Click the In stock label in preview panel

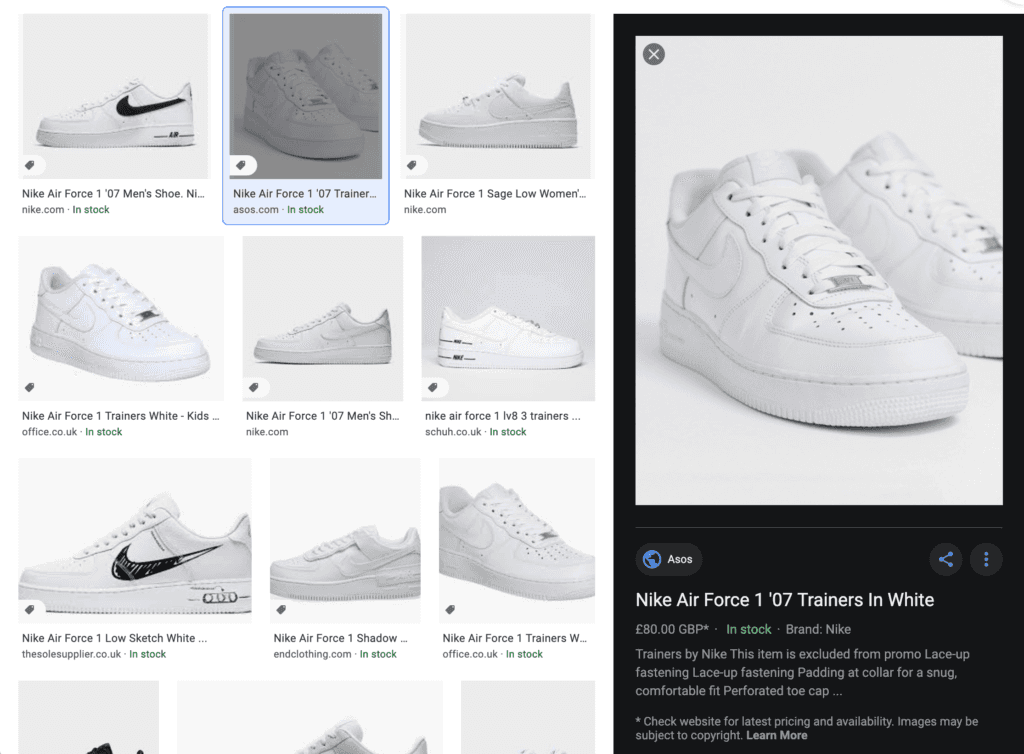pos(748,629)
